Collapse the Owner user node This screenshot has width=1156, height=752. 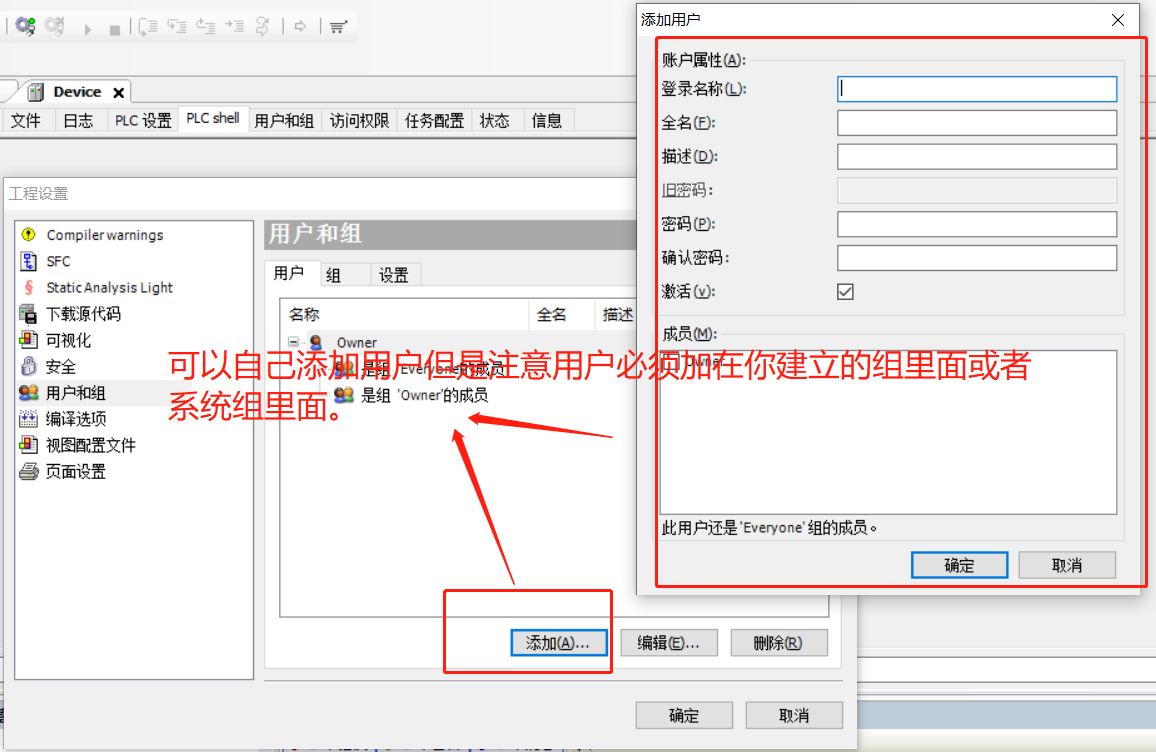coord(293,341)
